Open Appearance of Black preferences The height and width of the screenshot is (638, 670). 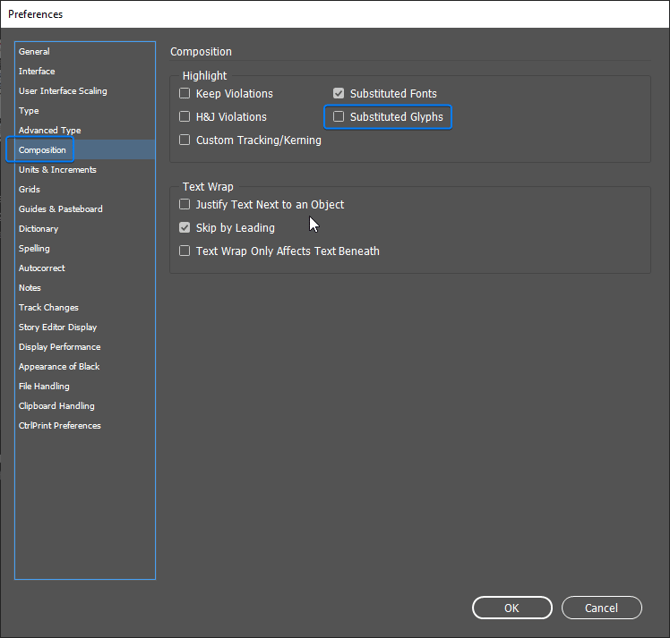(59, 367)
